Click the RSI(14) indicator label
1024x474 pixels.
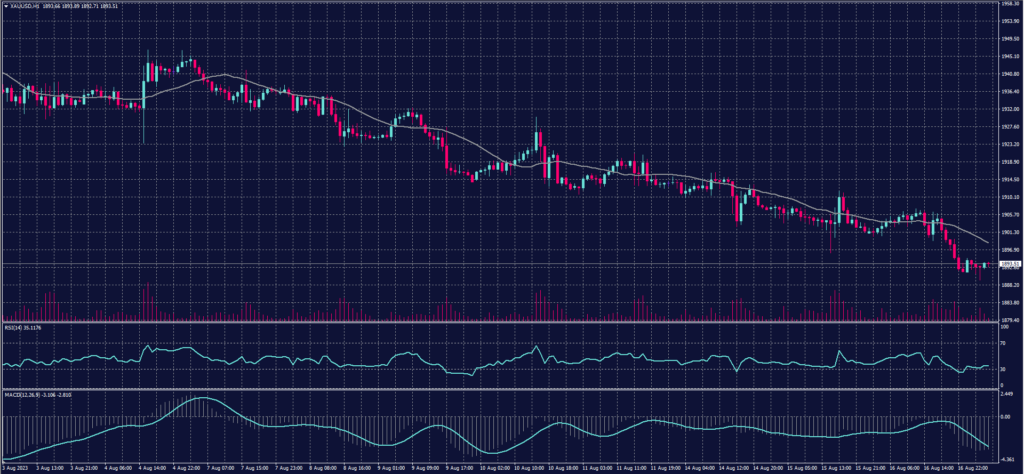click(15, 326)
